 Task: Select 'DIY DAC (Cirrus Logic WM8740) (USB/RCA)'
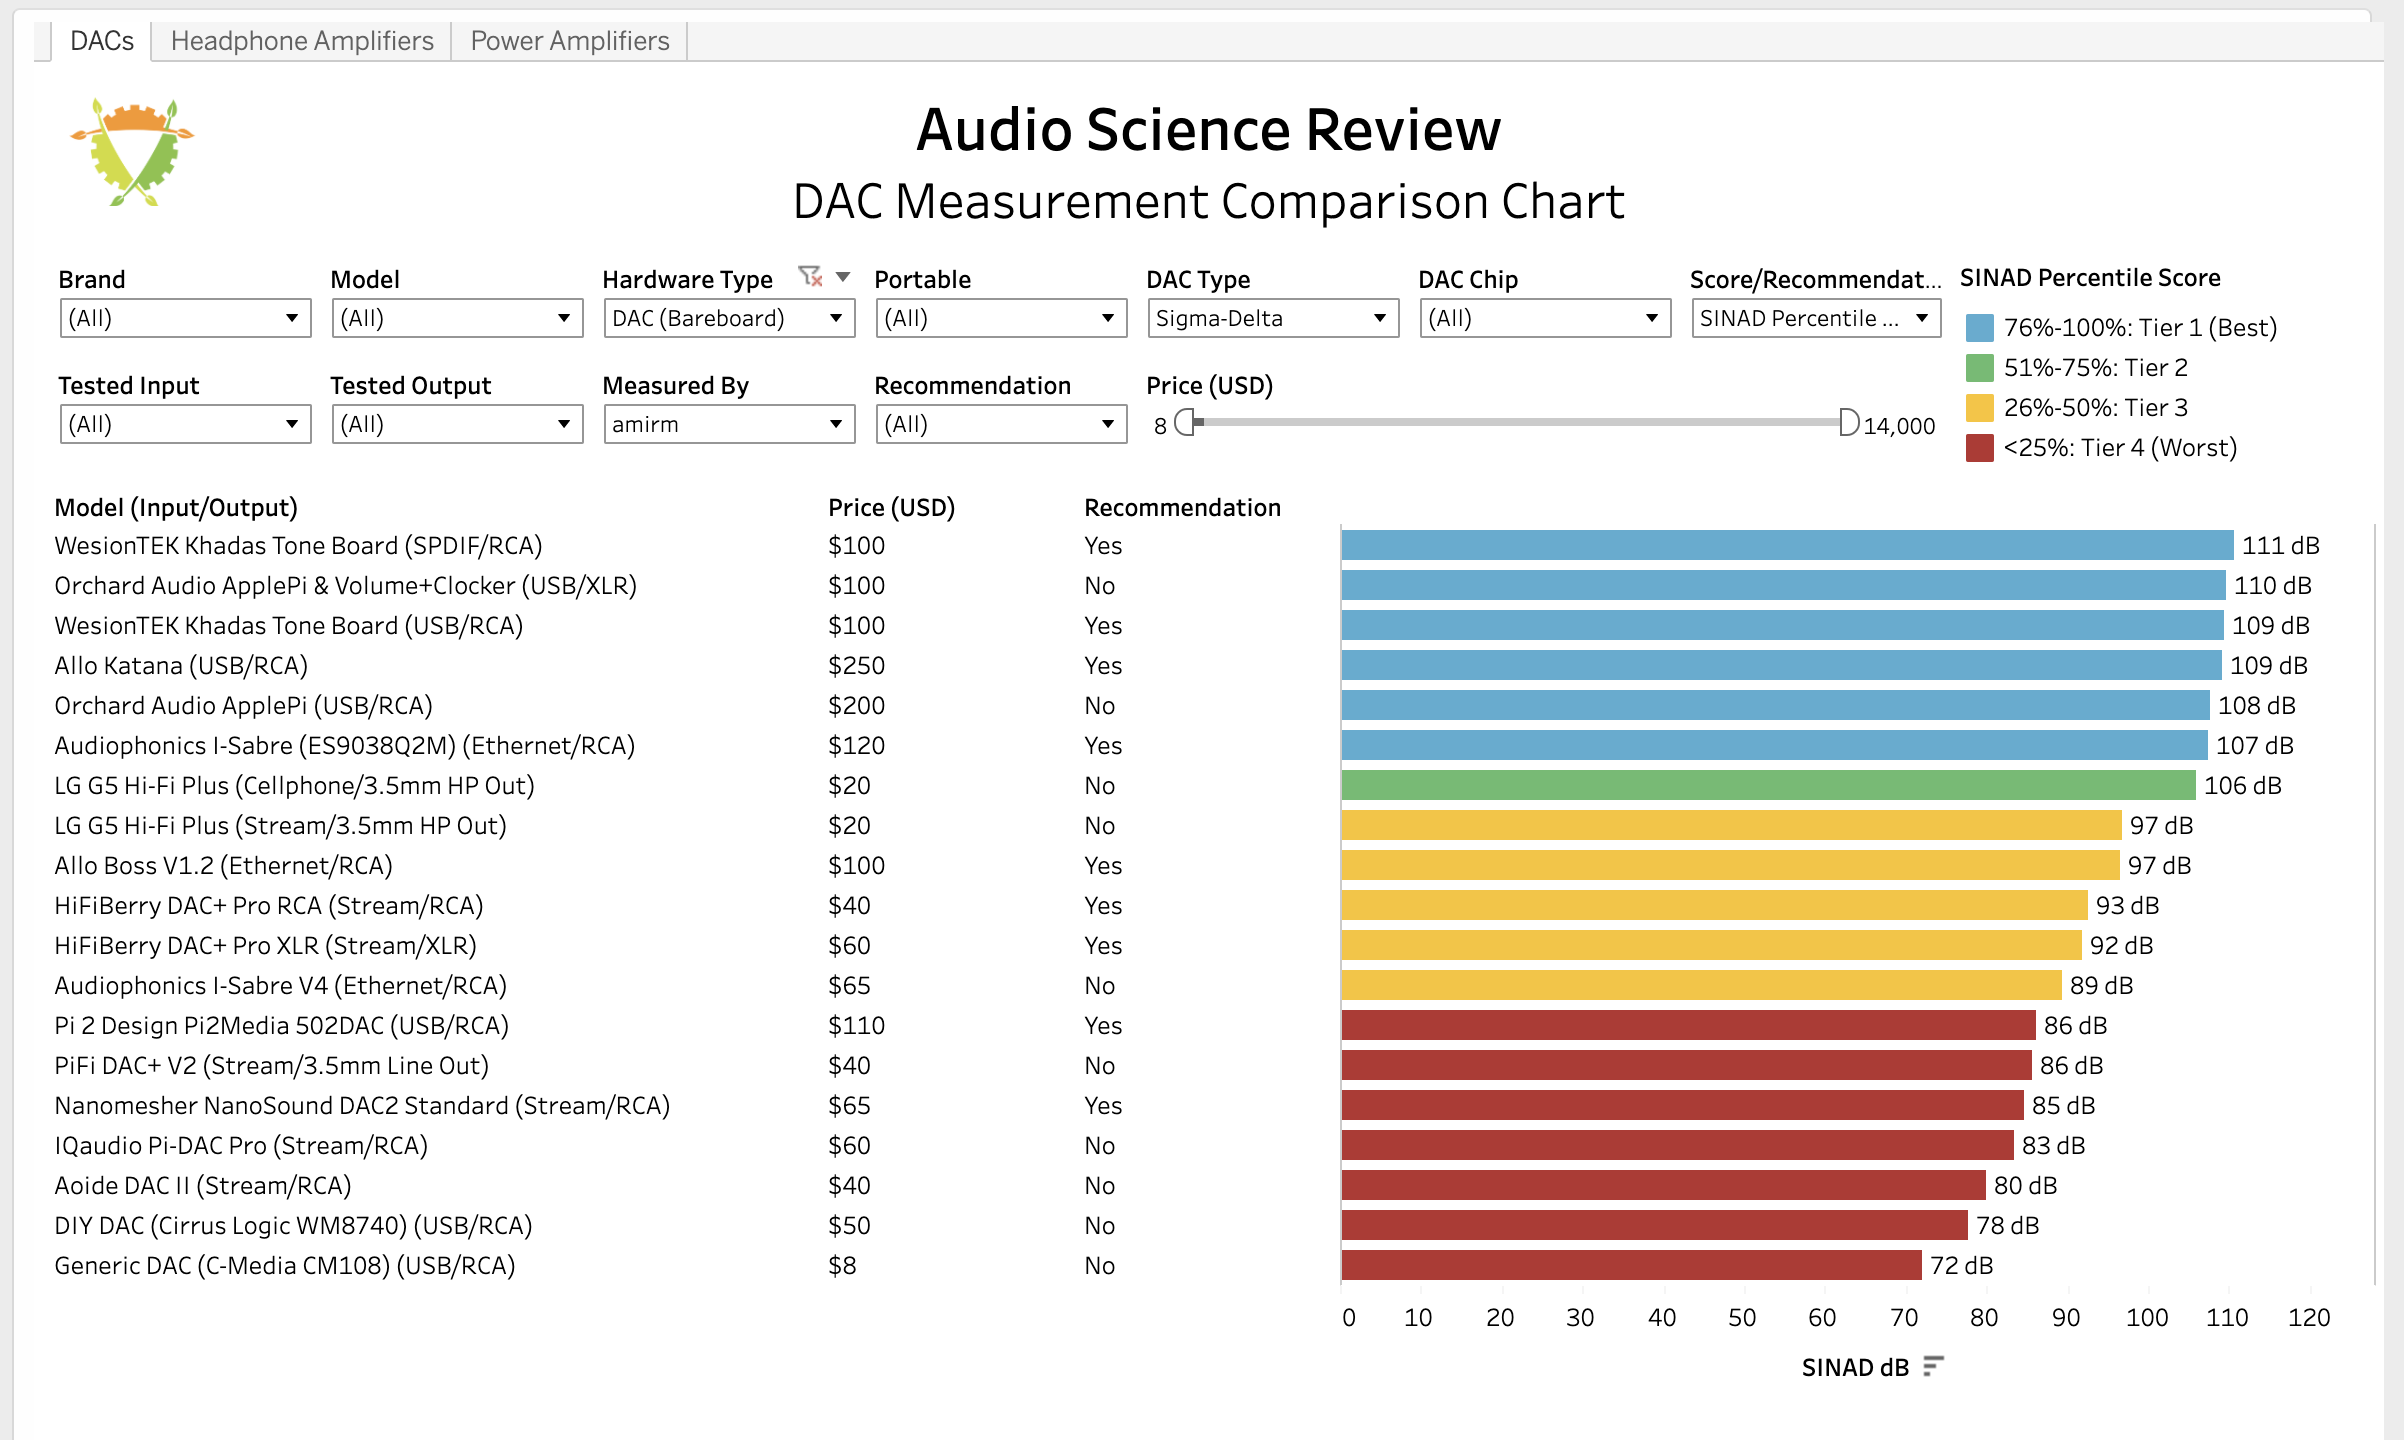pos(293,1226)
